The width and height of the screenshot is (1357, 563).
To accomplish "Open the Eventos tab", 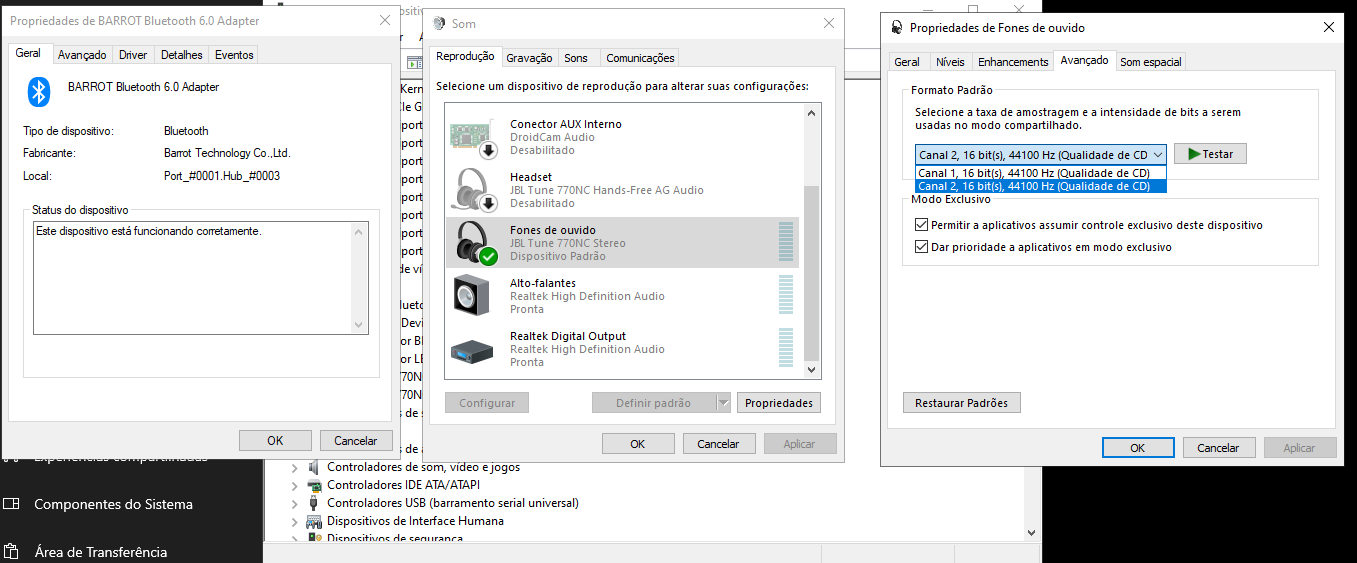I will pos(234,55).
